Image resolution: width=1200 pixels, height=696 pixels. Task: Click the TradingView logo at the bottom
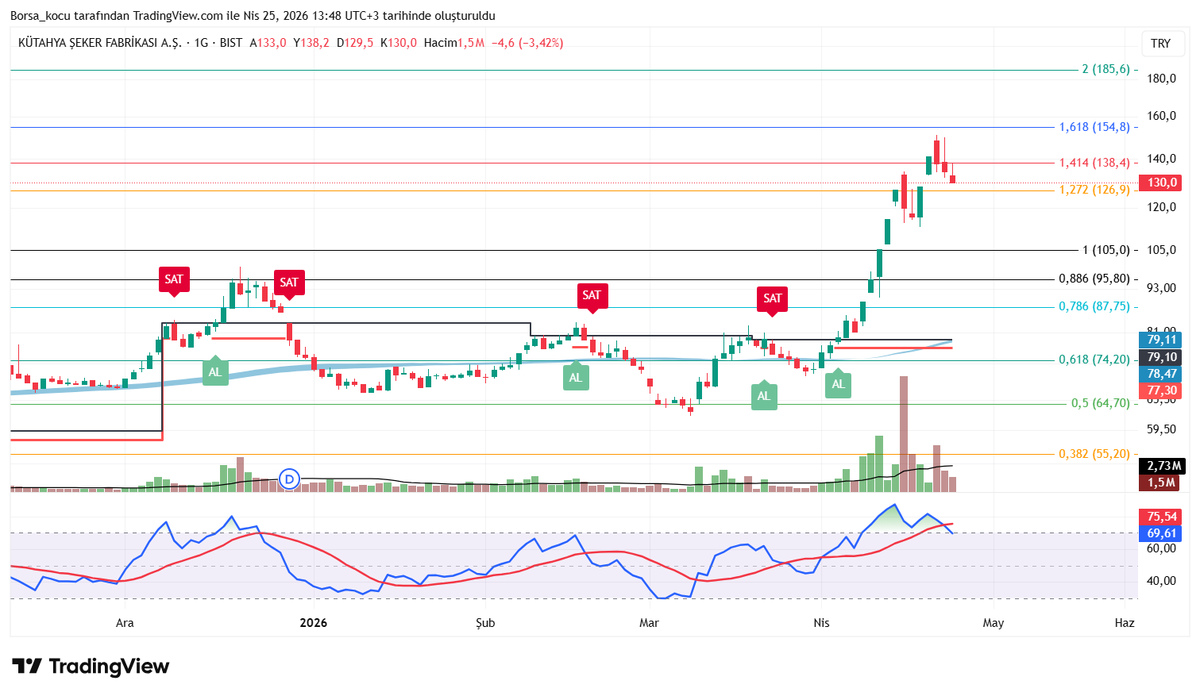[x=90, y=666]
